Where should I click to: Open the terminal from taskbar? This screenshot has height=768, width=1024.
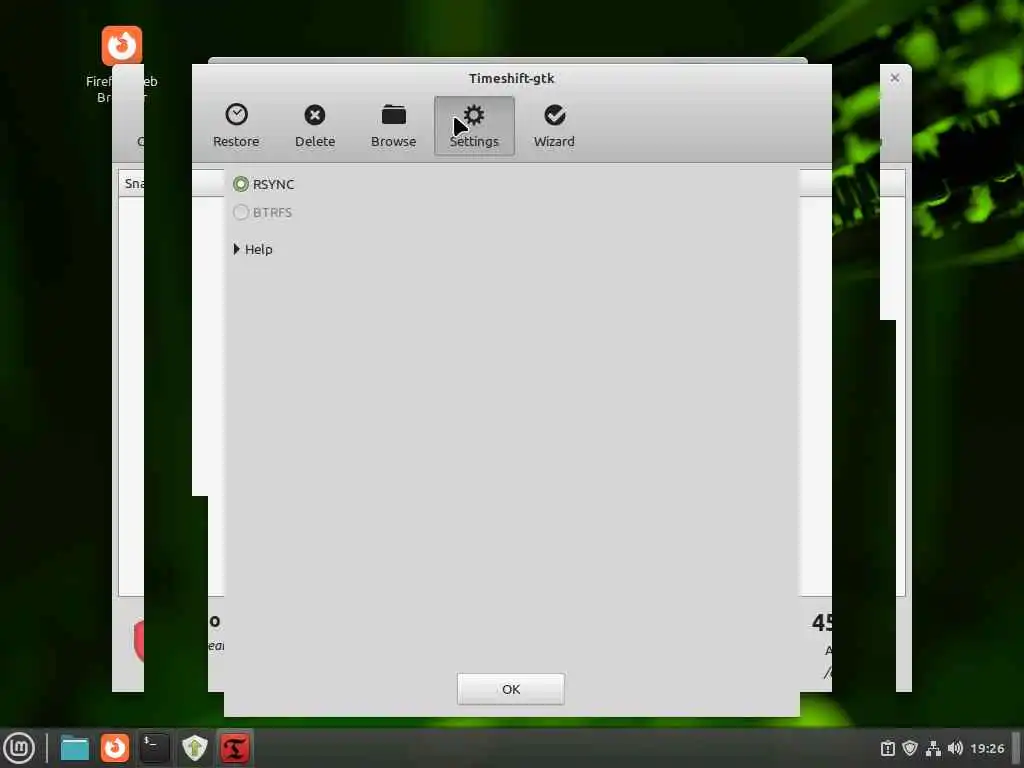pos(155,748)
